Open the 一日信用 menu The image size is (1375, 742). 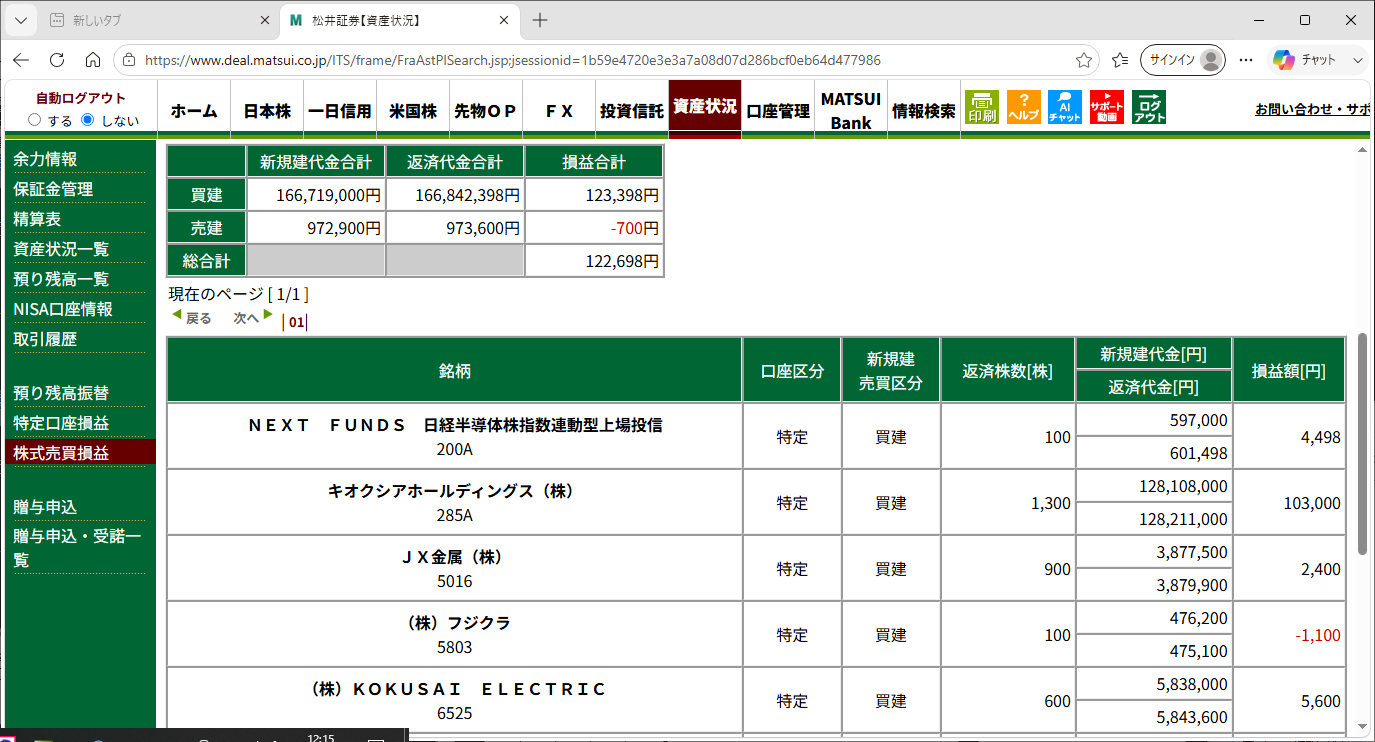click(340, 111)
